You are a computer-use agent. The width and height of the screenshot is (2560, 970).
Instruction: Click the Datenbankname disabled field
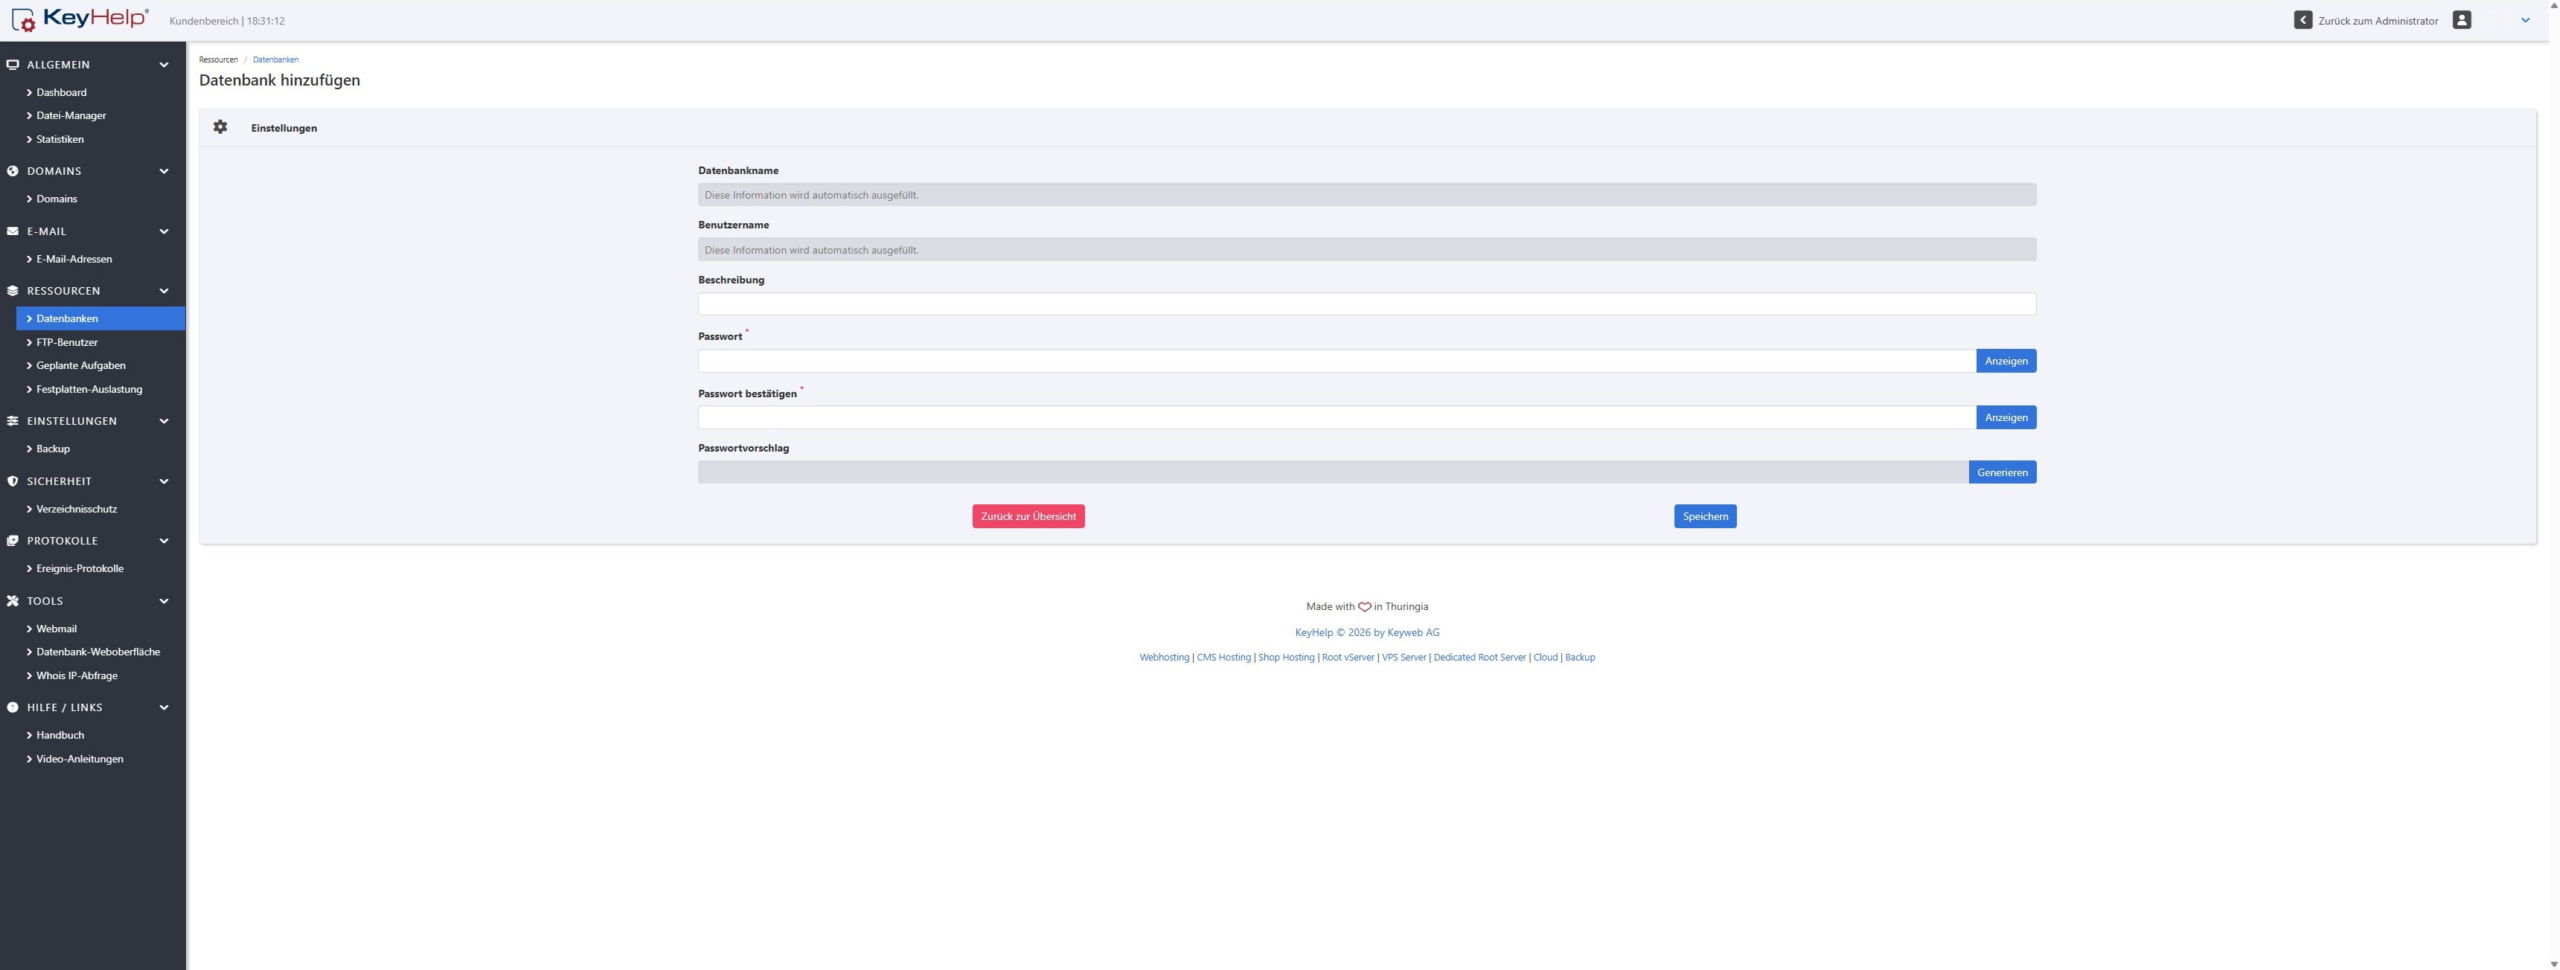1367,195
